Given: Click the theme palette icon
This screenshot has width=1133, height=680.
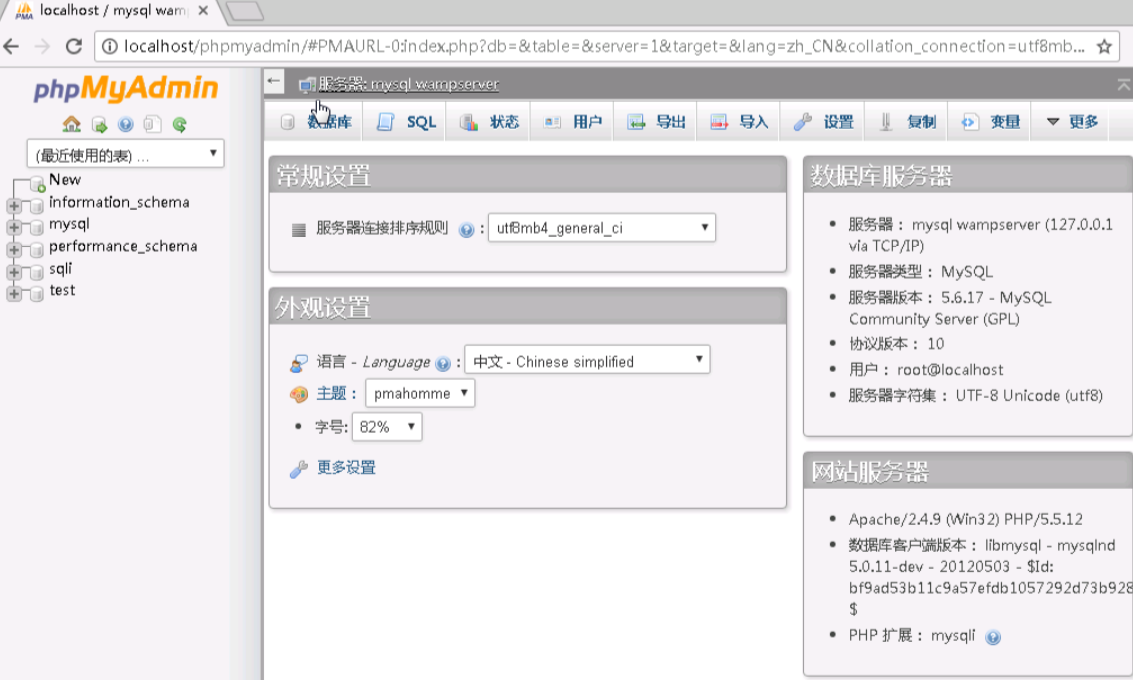Looking at the screenshot, I should (x=298, y=394).
